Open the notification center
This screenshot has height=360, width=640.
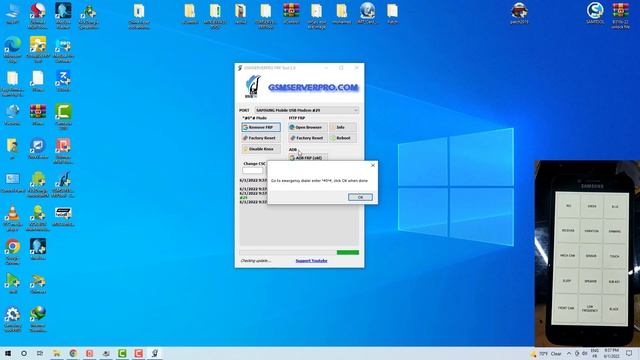tap(629, 353)
